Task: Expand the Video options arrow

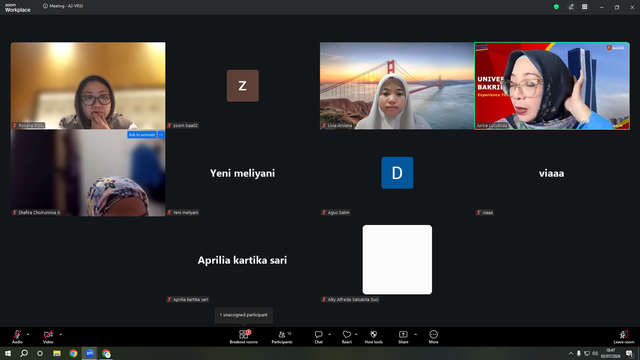Action: coord(60,334)
